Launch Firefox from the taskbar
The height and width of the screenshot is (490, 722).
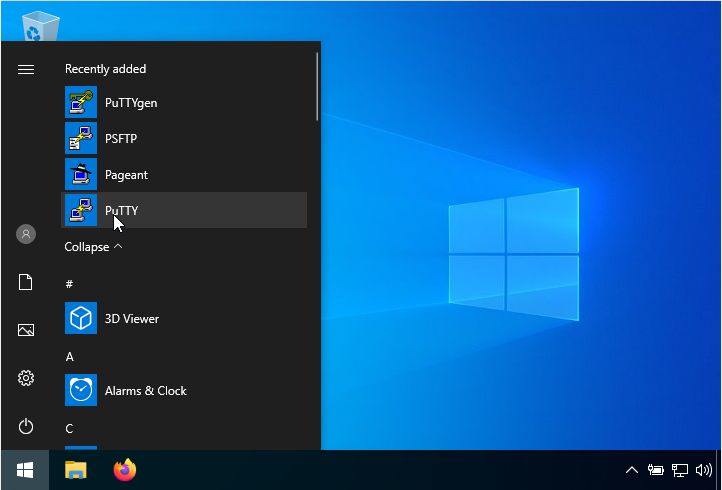125,470
